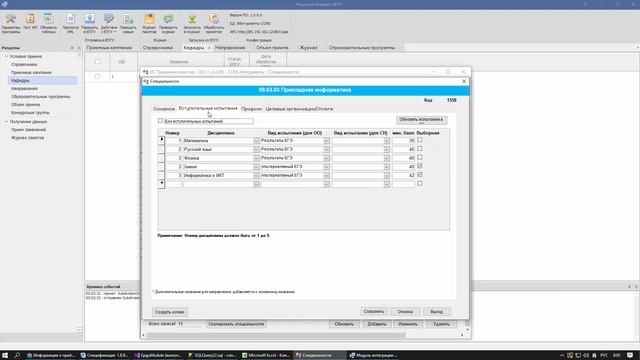
Task: Click the horizontal scrollbar of background window
Action: tap(276, 335)
